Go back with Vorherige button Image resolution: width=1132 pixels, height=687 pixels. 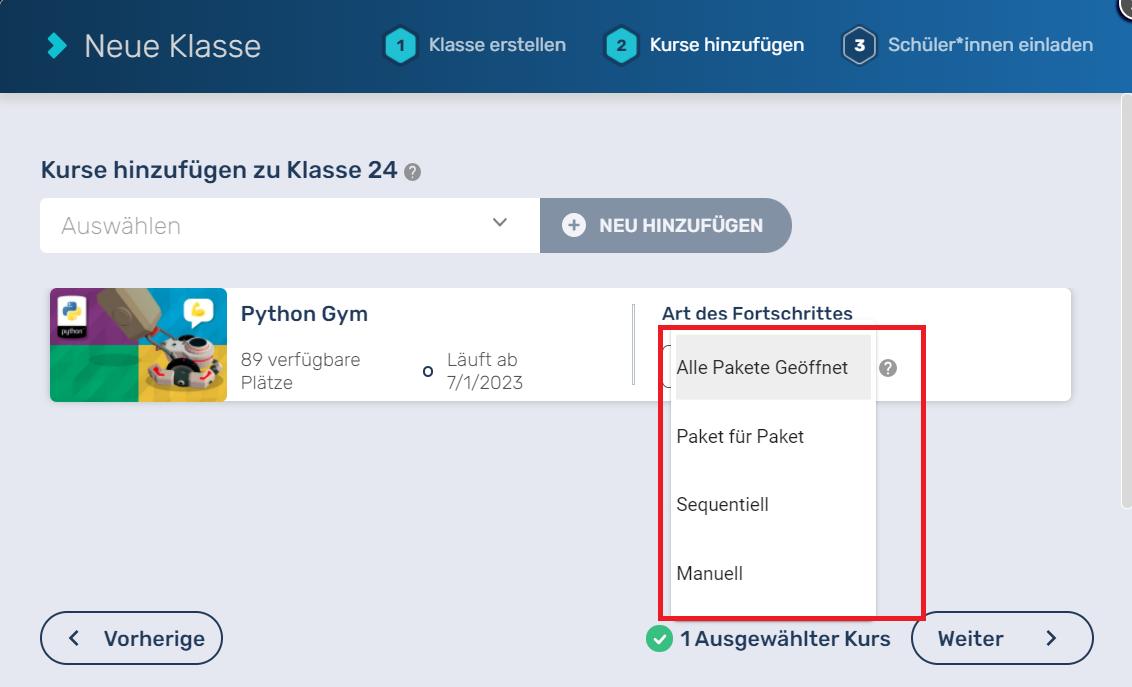coord(131,638)
